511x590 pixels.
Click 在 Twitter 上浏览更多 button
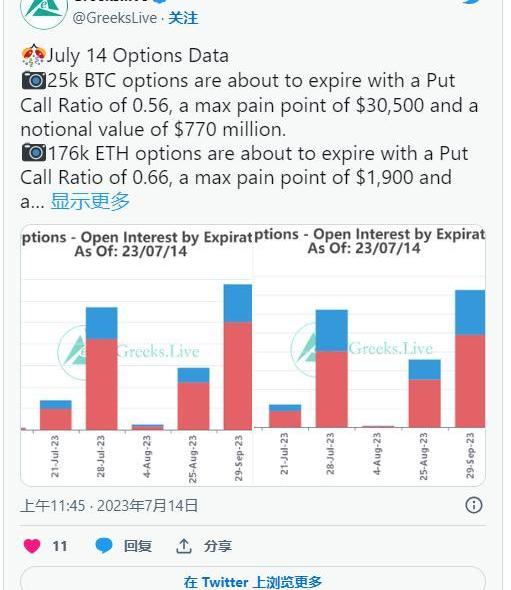[x=253, y=579]
